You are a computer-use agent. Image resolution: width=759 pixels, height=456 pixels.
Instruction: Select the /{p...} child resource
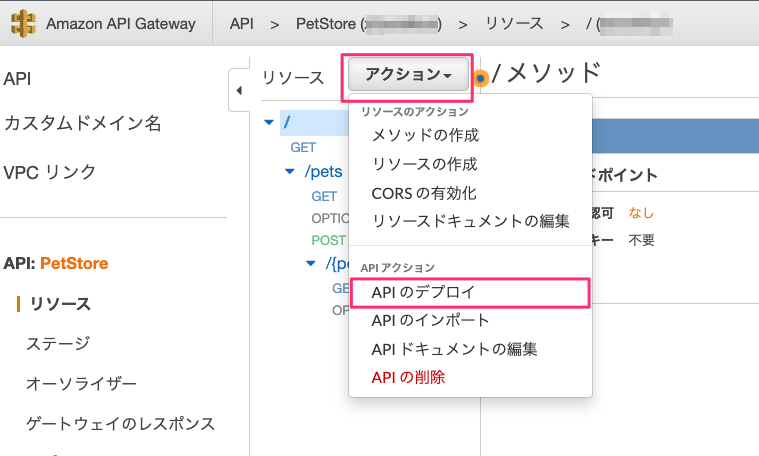pyautogui.click(x=337, y=263)
